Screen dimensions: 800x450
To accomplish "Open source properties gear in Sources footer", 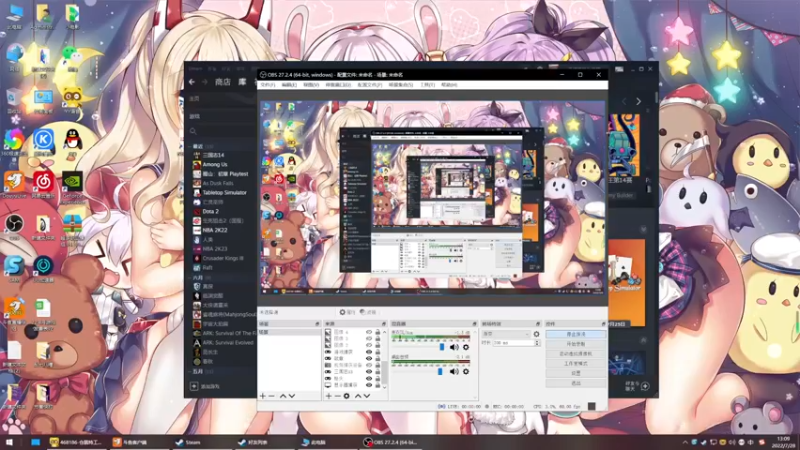I will (x=346, y=396).
